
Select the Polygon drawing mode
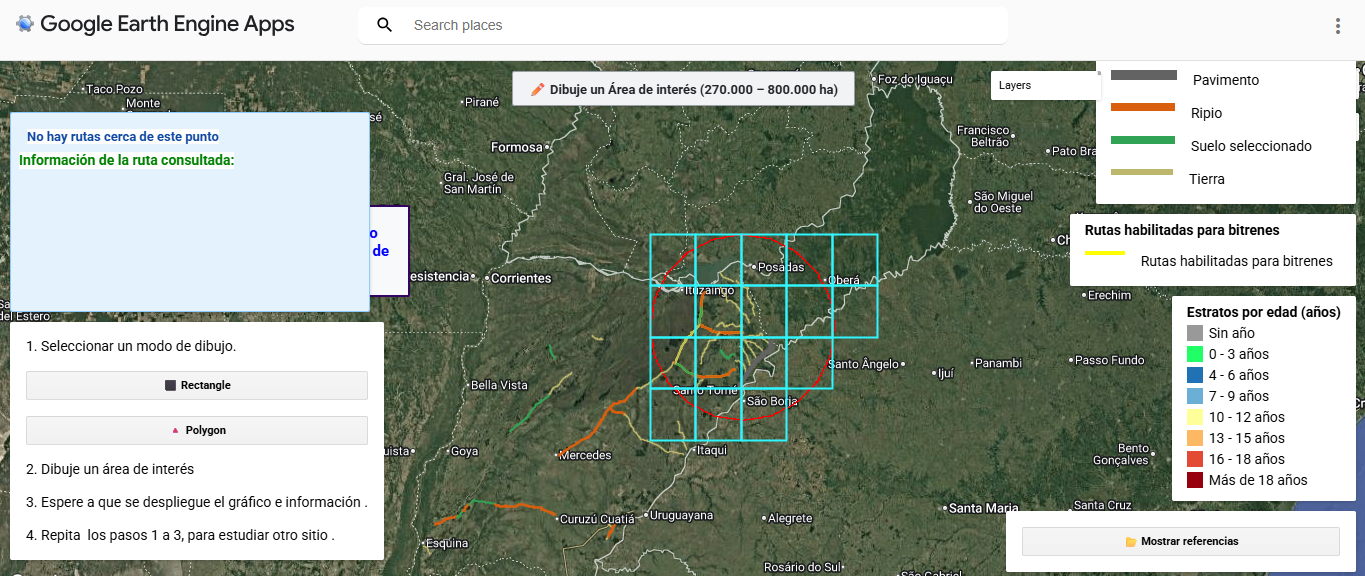click(197, 430)
